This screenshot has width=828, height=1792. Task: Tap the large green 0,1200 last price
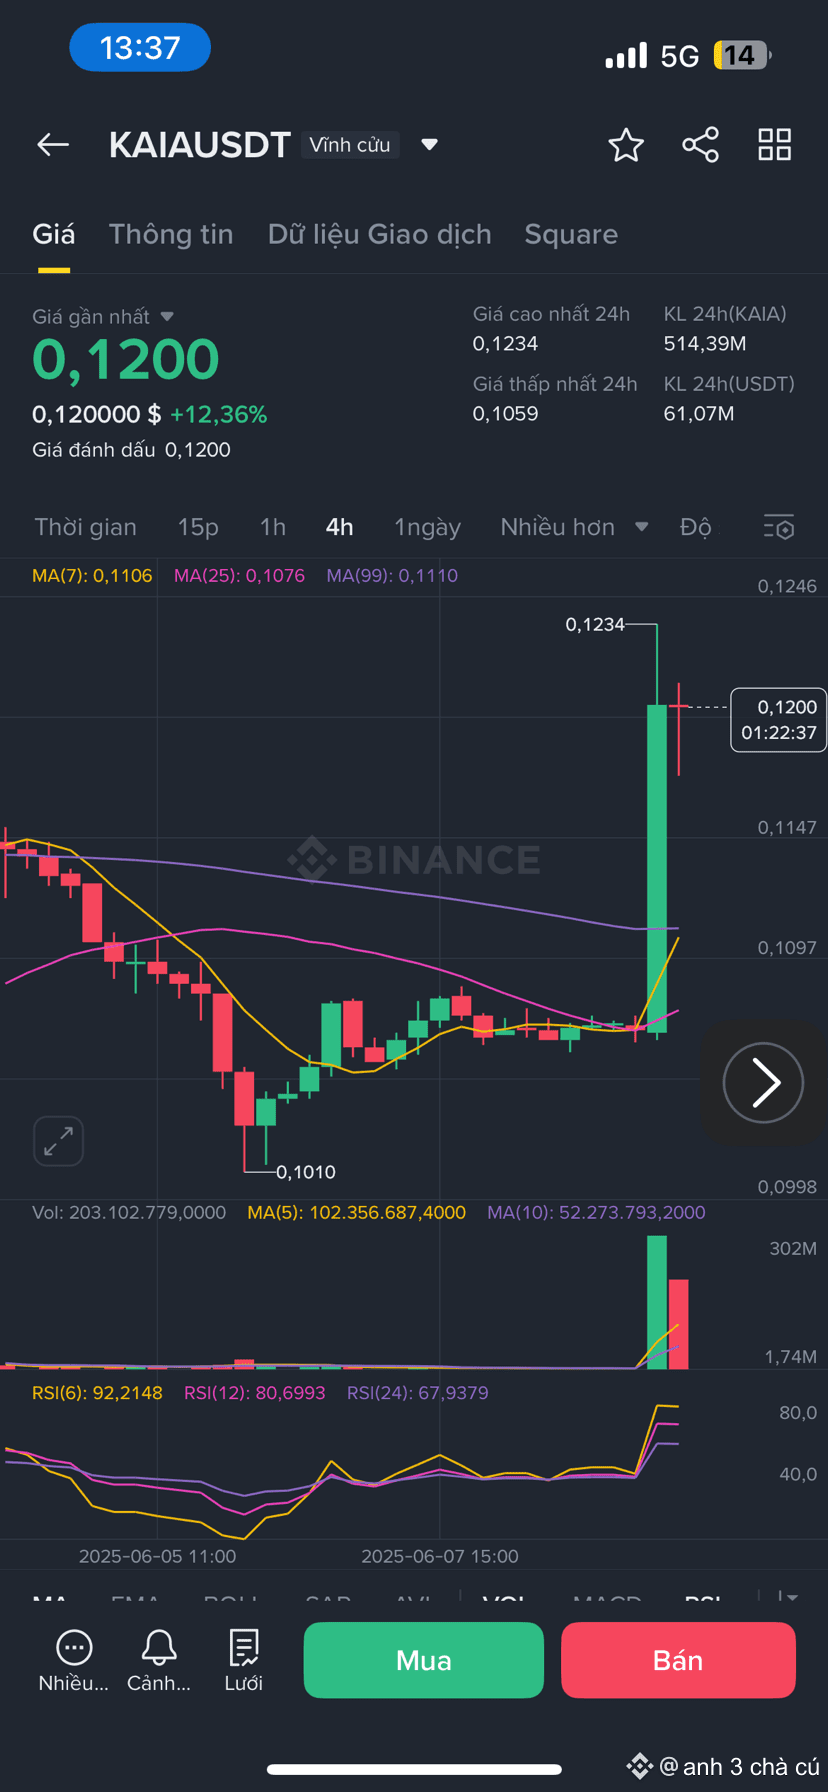click(125, 360)
